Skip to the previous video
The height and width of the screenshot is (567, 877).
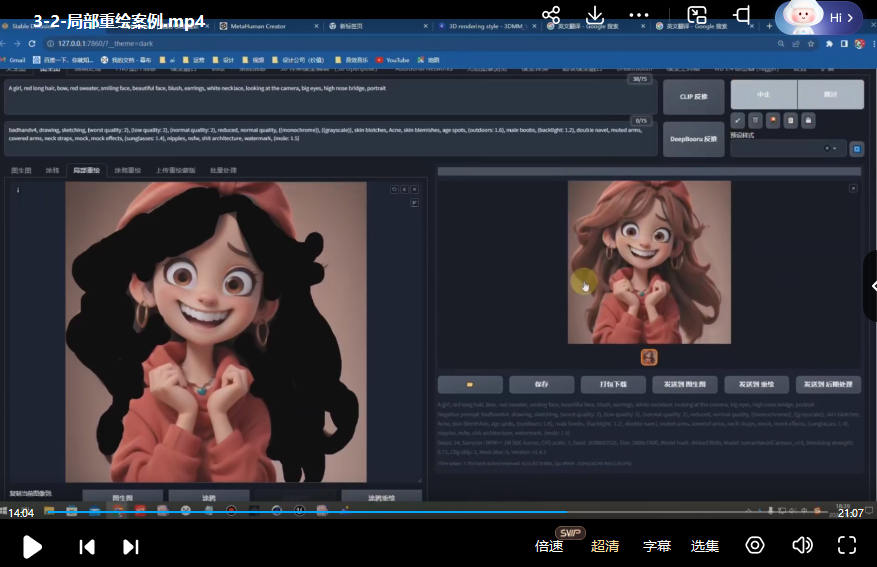(x=87, y=546)
